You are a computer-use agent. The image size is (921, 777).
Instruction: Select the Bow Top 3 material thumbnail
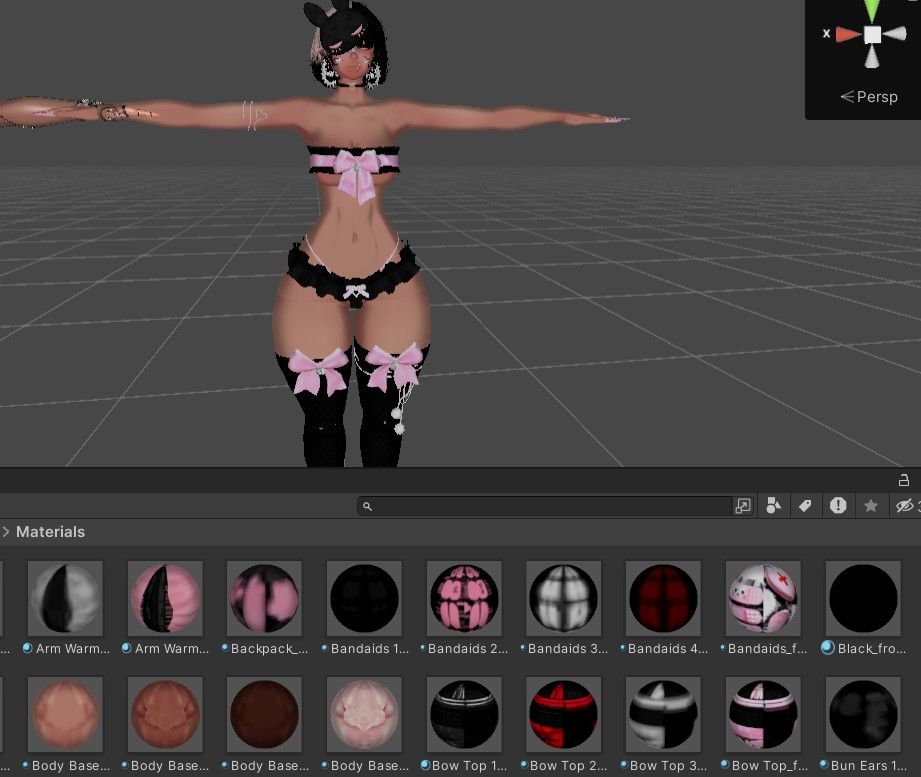click(663, 714)
